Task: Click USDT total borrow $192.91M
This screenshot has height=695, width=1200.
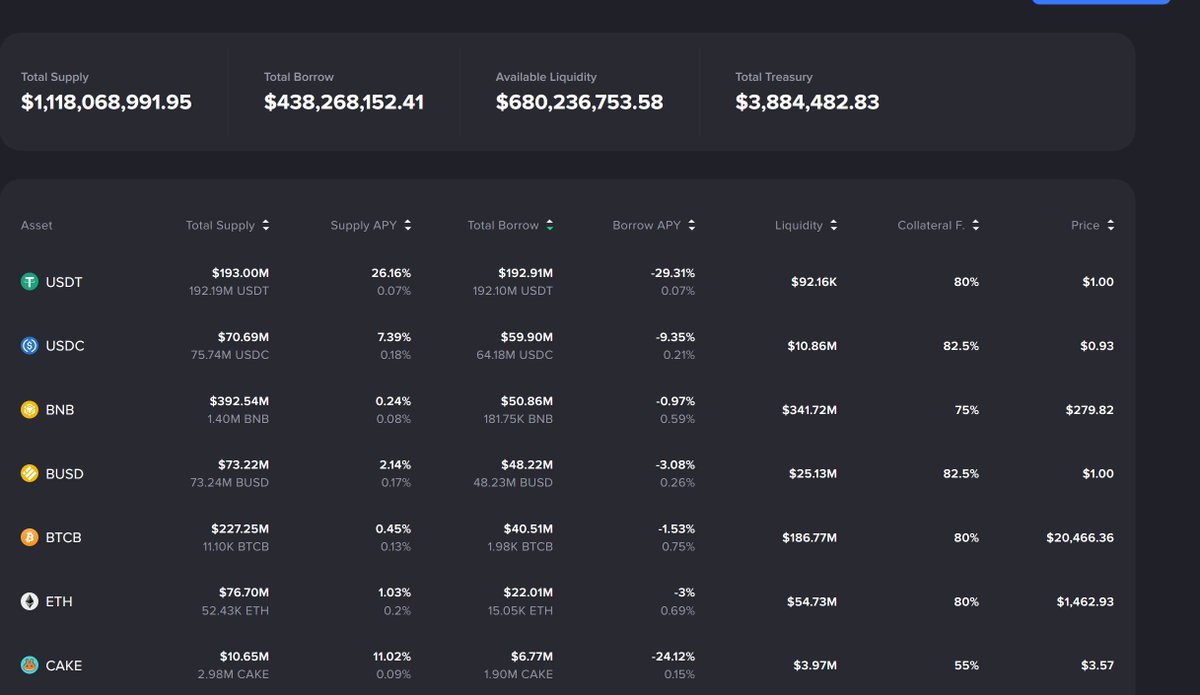Action: tap(526, 273)
